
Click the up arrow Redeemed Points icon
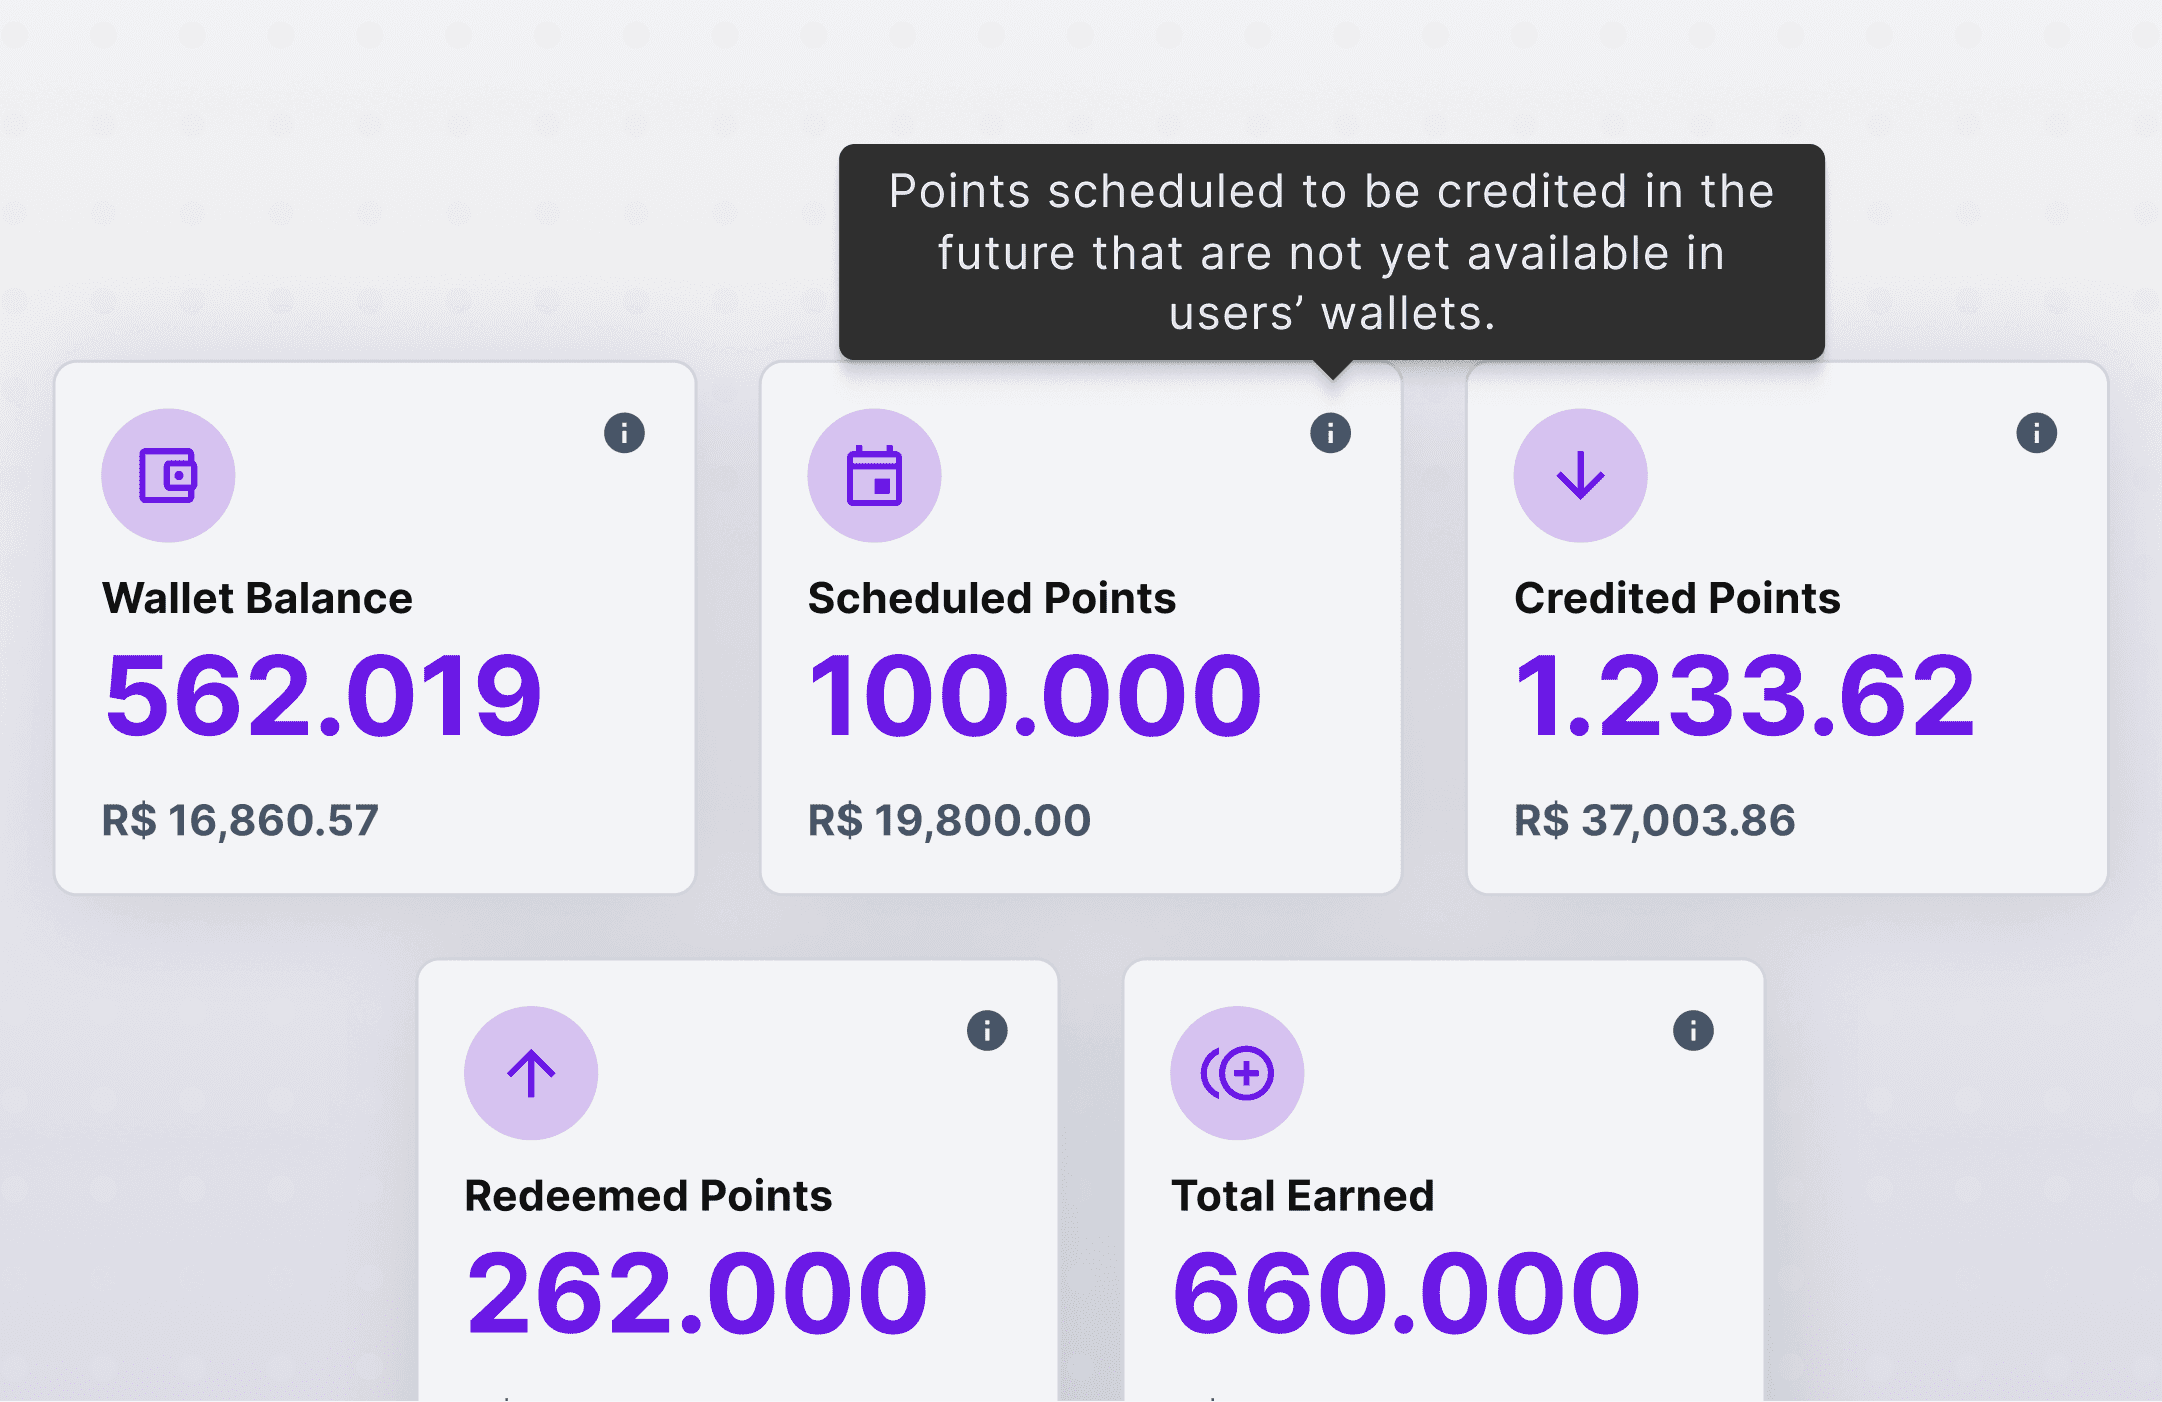[531, 1073]
